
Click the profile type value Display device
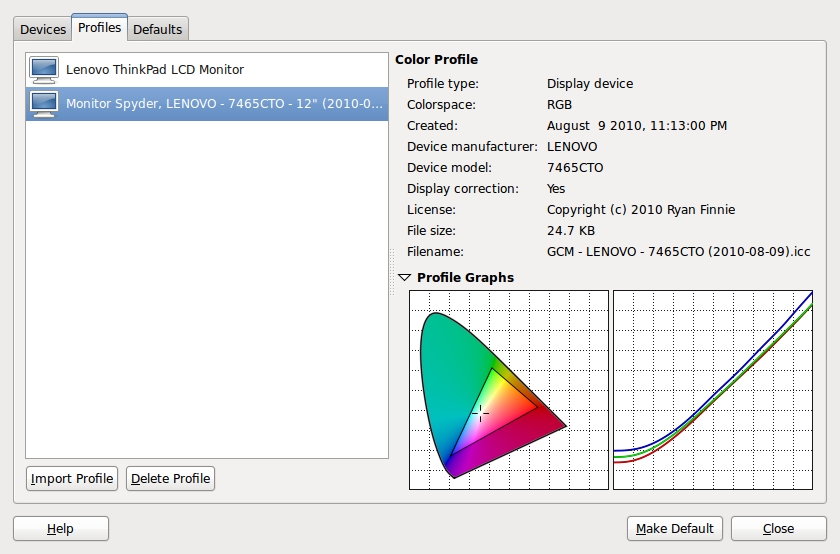tap(590, 84)
